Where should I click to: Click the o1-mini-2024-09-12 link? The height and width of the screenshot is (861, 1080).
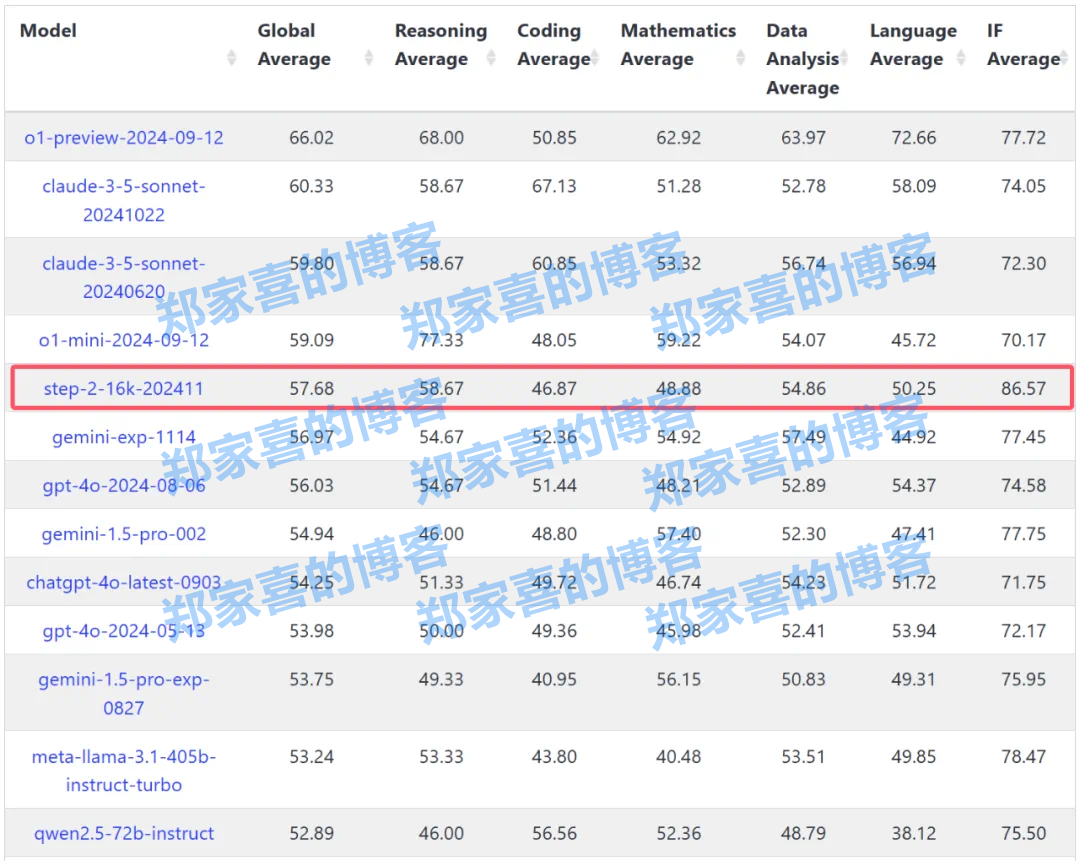point(124,340)
